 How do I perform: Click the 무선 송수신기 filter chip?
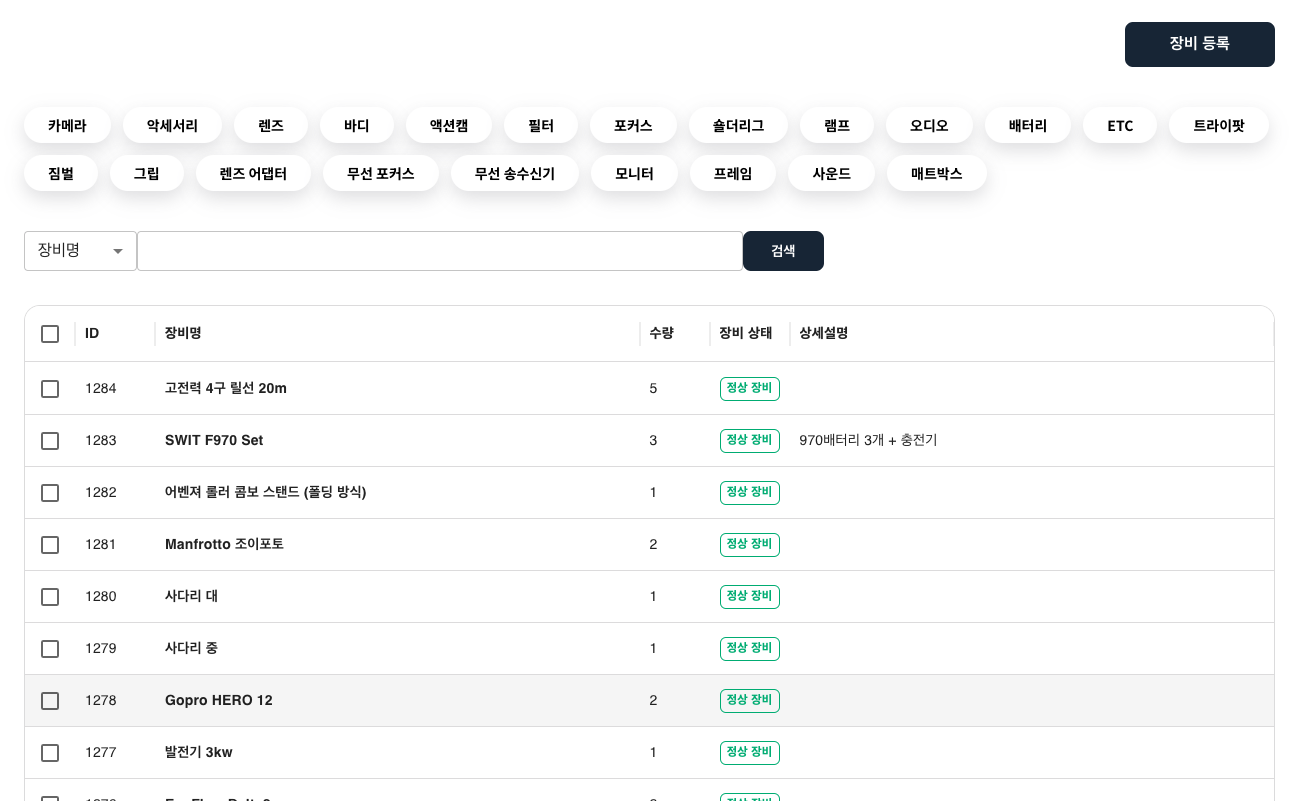514,174
